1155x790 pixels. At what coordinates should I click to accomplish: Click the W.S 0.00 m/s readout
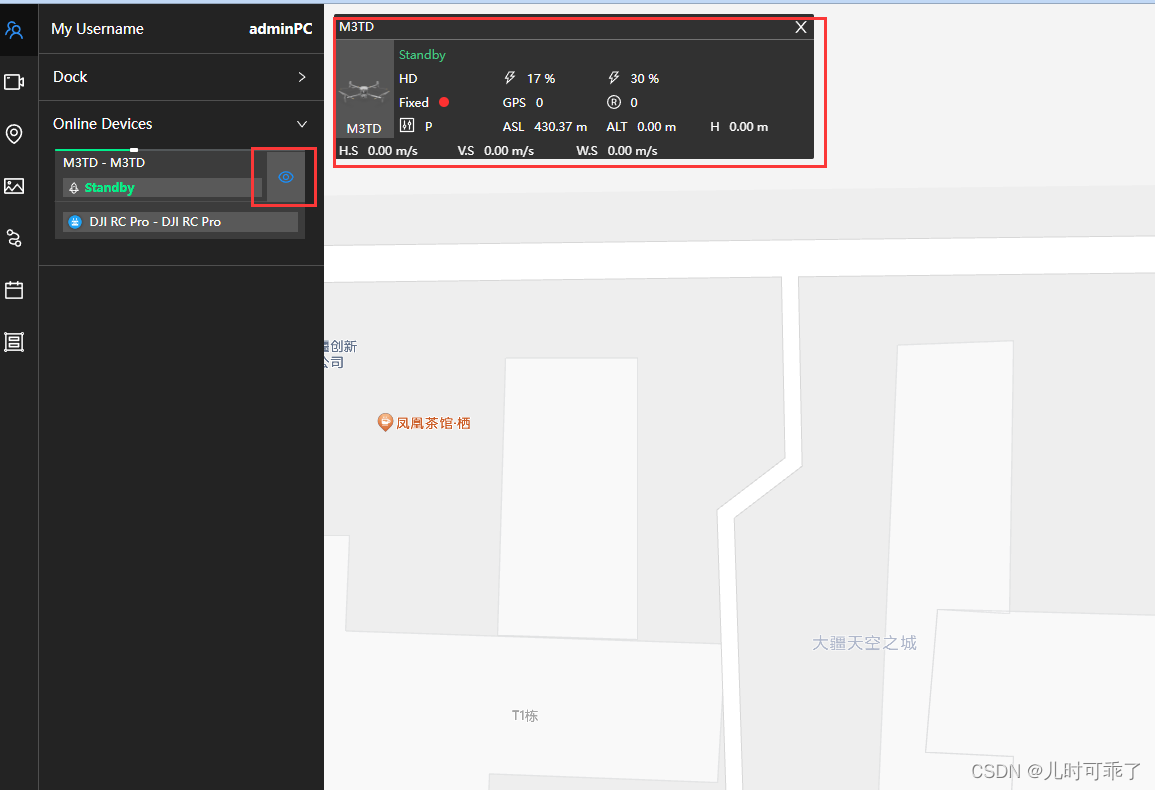click(x=617, y=151)
